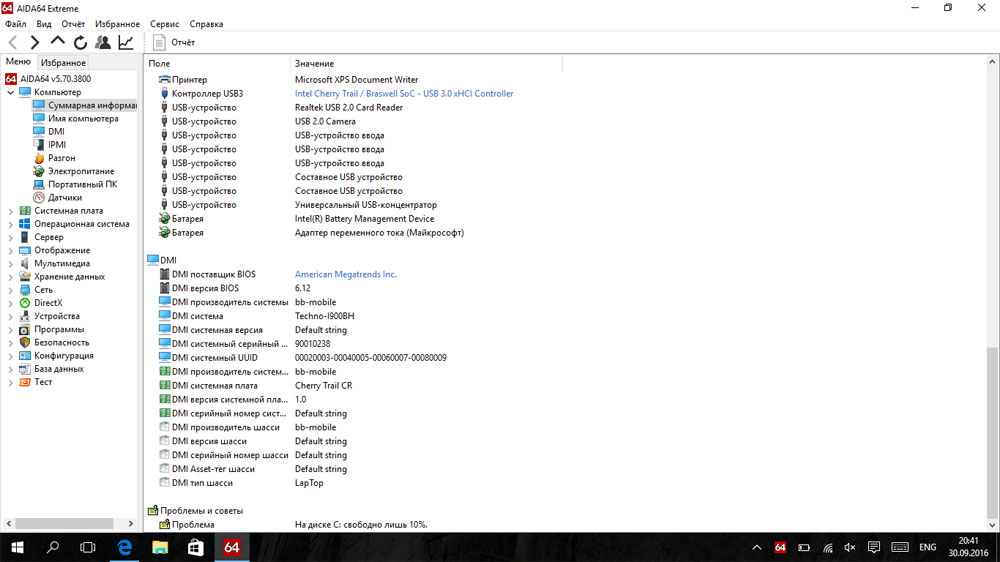Viewport: 1000px width, 562px height.
Task: Switch to the Избранное sidebar tab
Action: (x=62, y=63)
